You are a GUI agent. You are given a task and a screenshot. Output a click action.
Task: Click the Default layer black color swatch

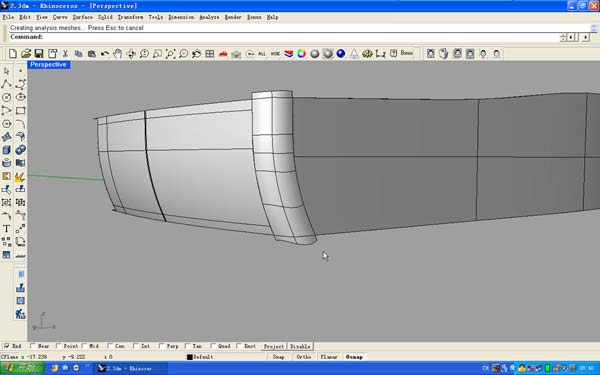pos(189,357)
